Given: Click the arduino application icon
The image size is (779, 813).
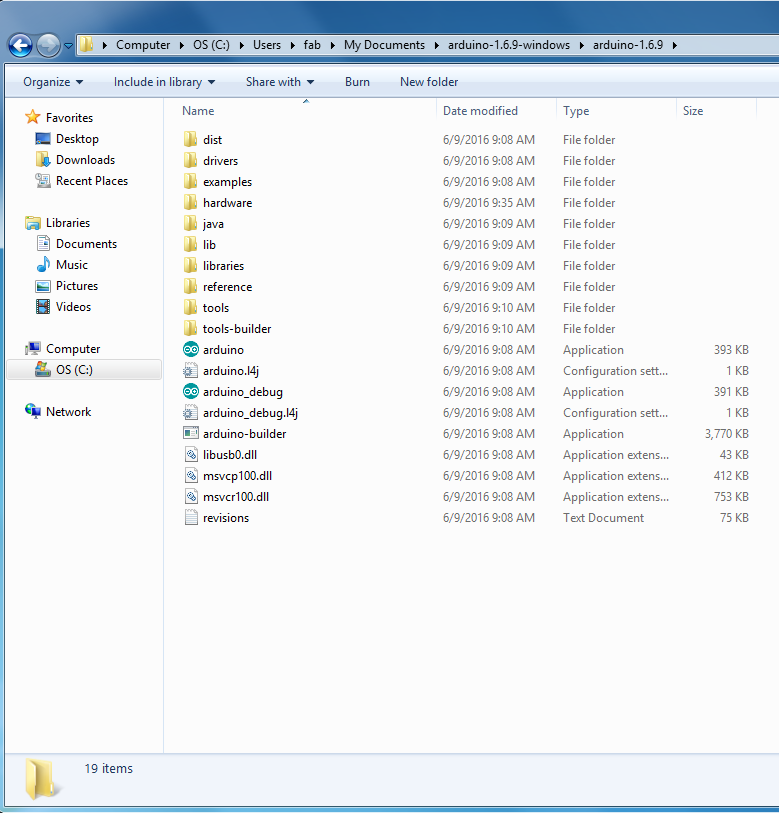Looking at the screenshot, I should click(x=190, y=349).
